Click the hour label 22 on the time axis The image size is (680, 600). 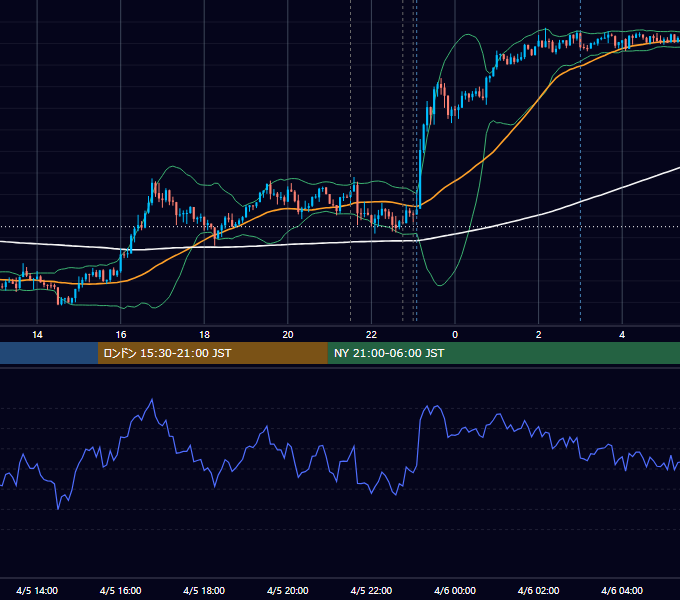[371, 335]
